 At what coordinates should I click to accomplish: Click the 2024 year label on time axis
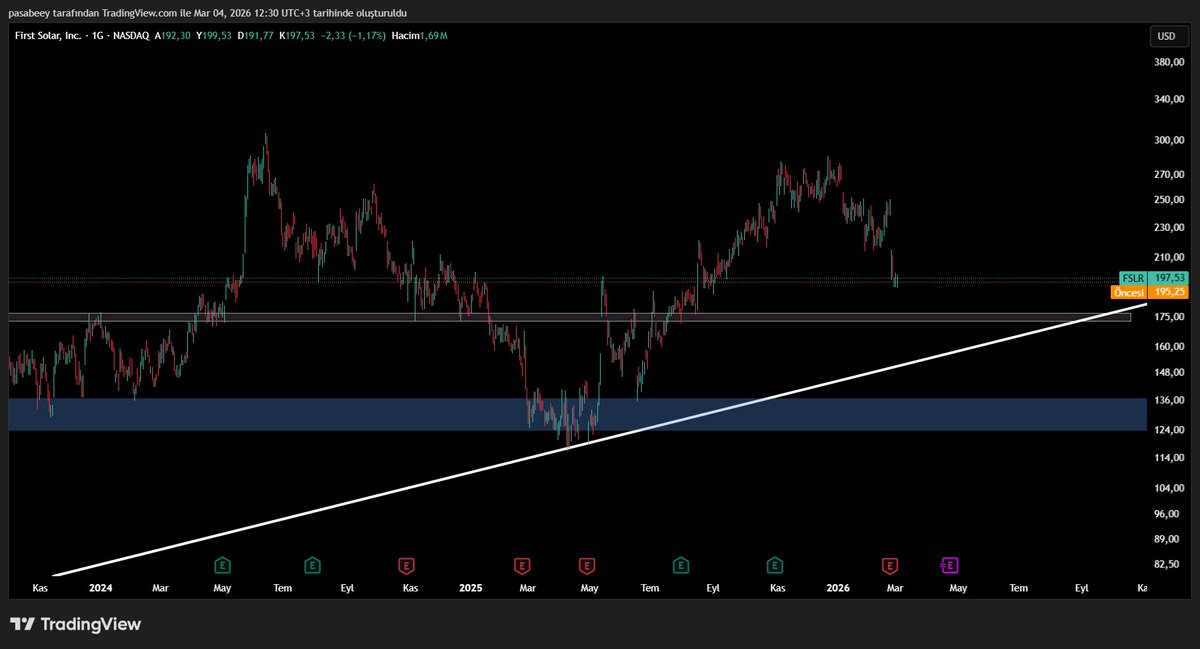[100, 589]
